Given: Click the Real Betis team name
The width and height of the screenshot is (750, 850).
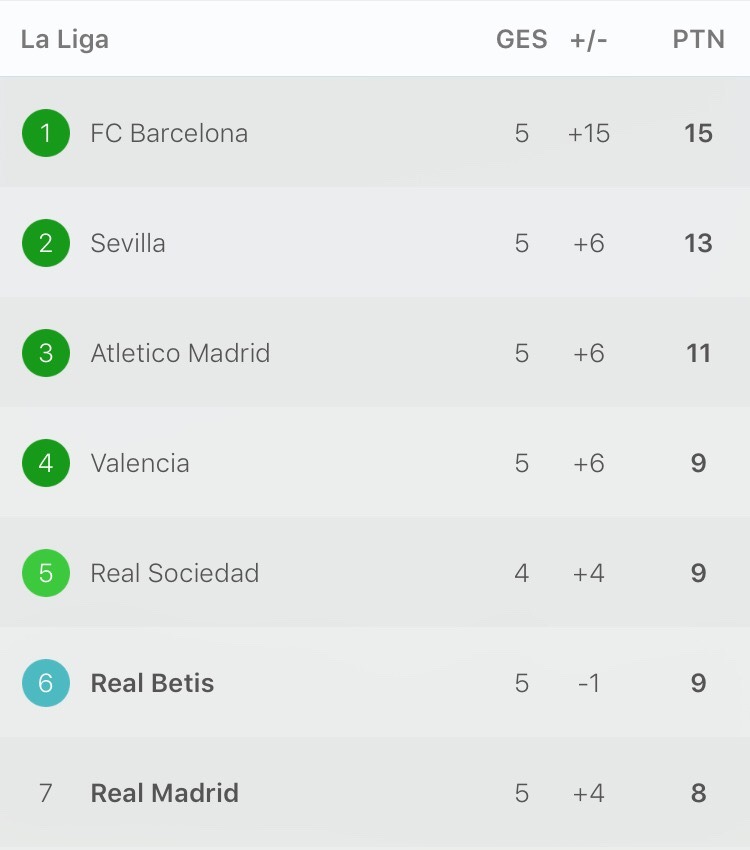Looking at the screenshot, I should point(152,683).
